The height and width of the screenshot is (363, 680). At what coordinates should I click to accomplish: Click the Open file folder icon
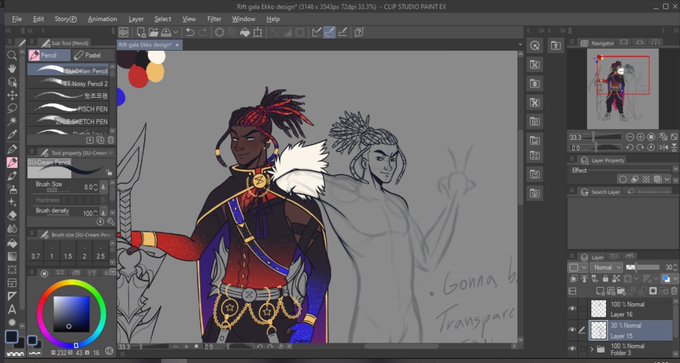[154, 32]
